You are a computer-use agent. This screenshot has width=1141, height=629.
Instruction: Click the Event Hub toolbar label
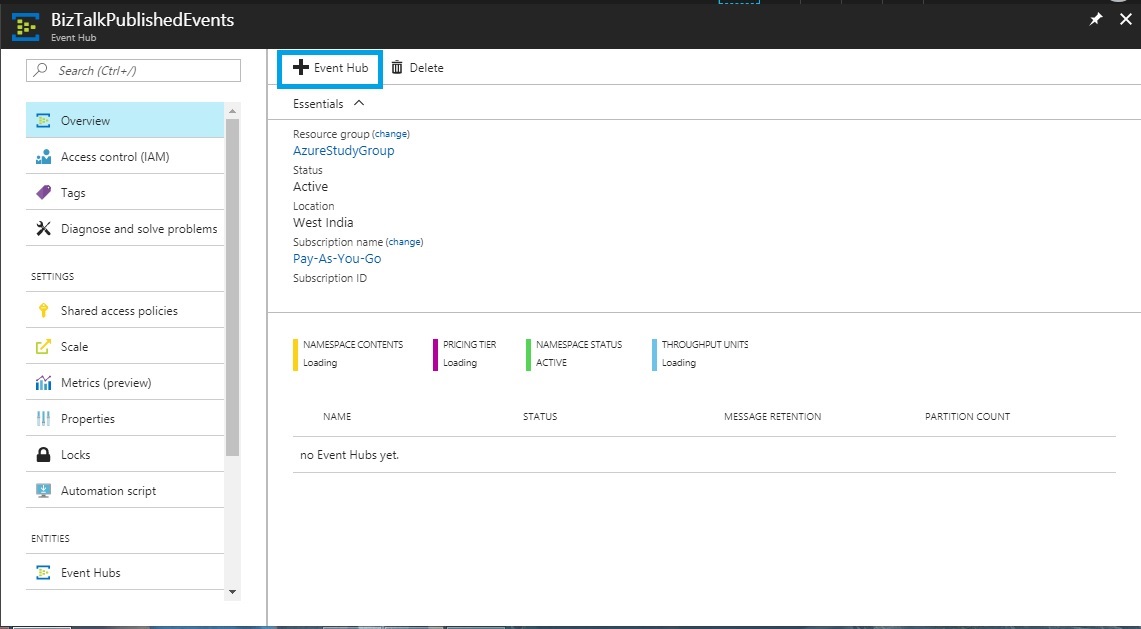pos(341,68)
